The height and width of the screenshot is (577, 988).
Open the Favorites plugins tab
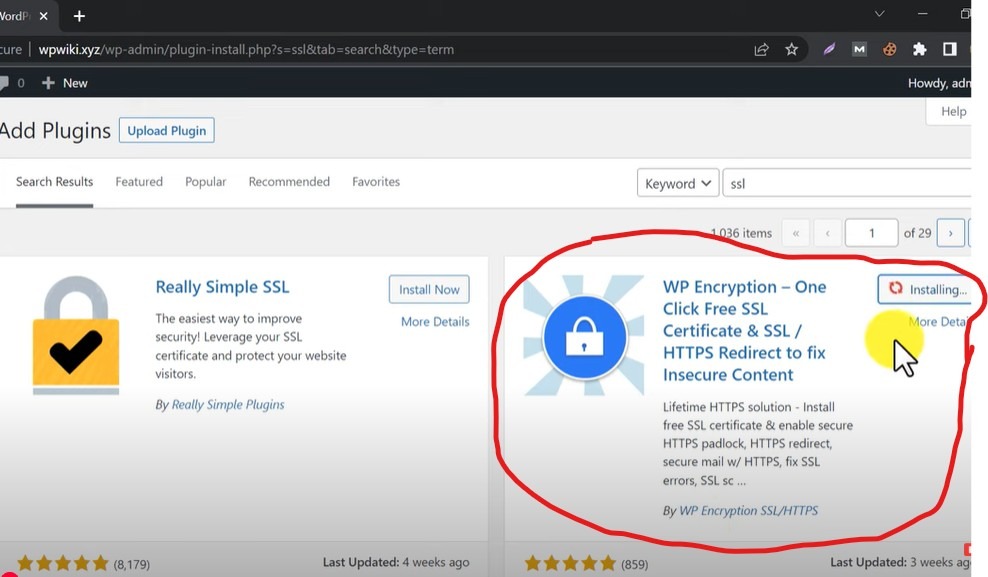[x=376, y=181]
